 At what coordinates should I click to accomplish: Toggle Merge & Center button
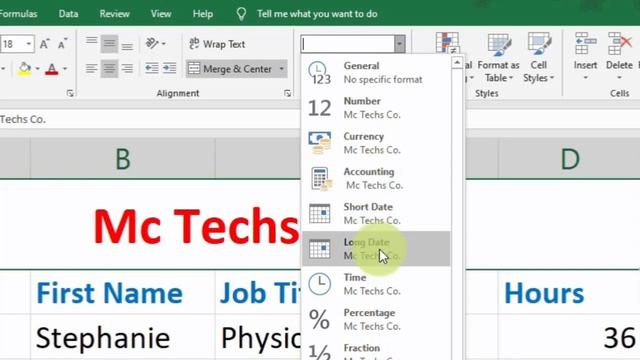point(231,69)
